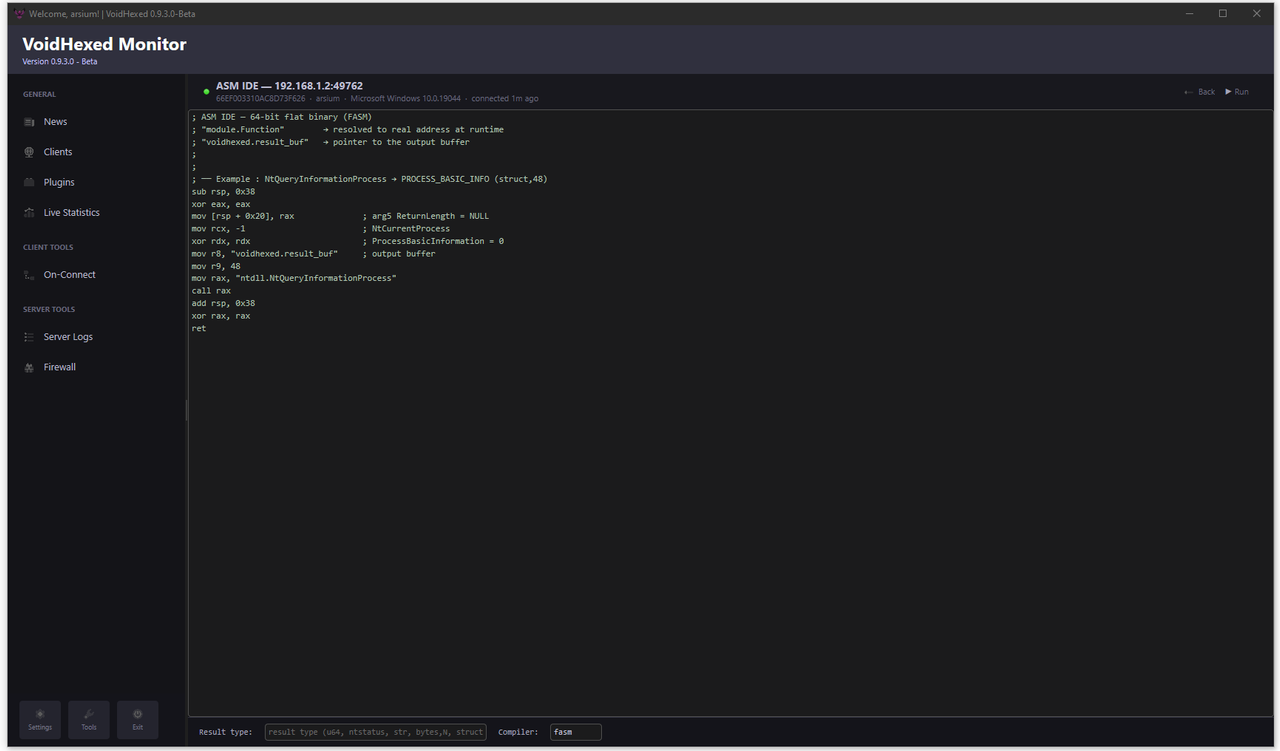Click the Server Logs list icon
Viewport: 1280px width, 751px height.
[x=29, y=337]
